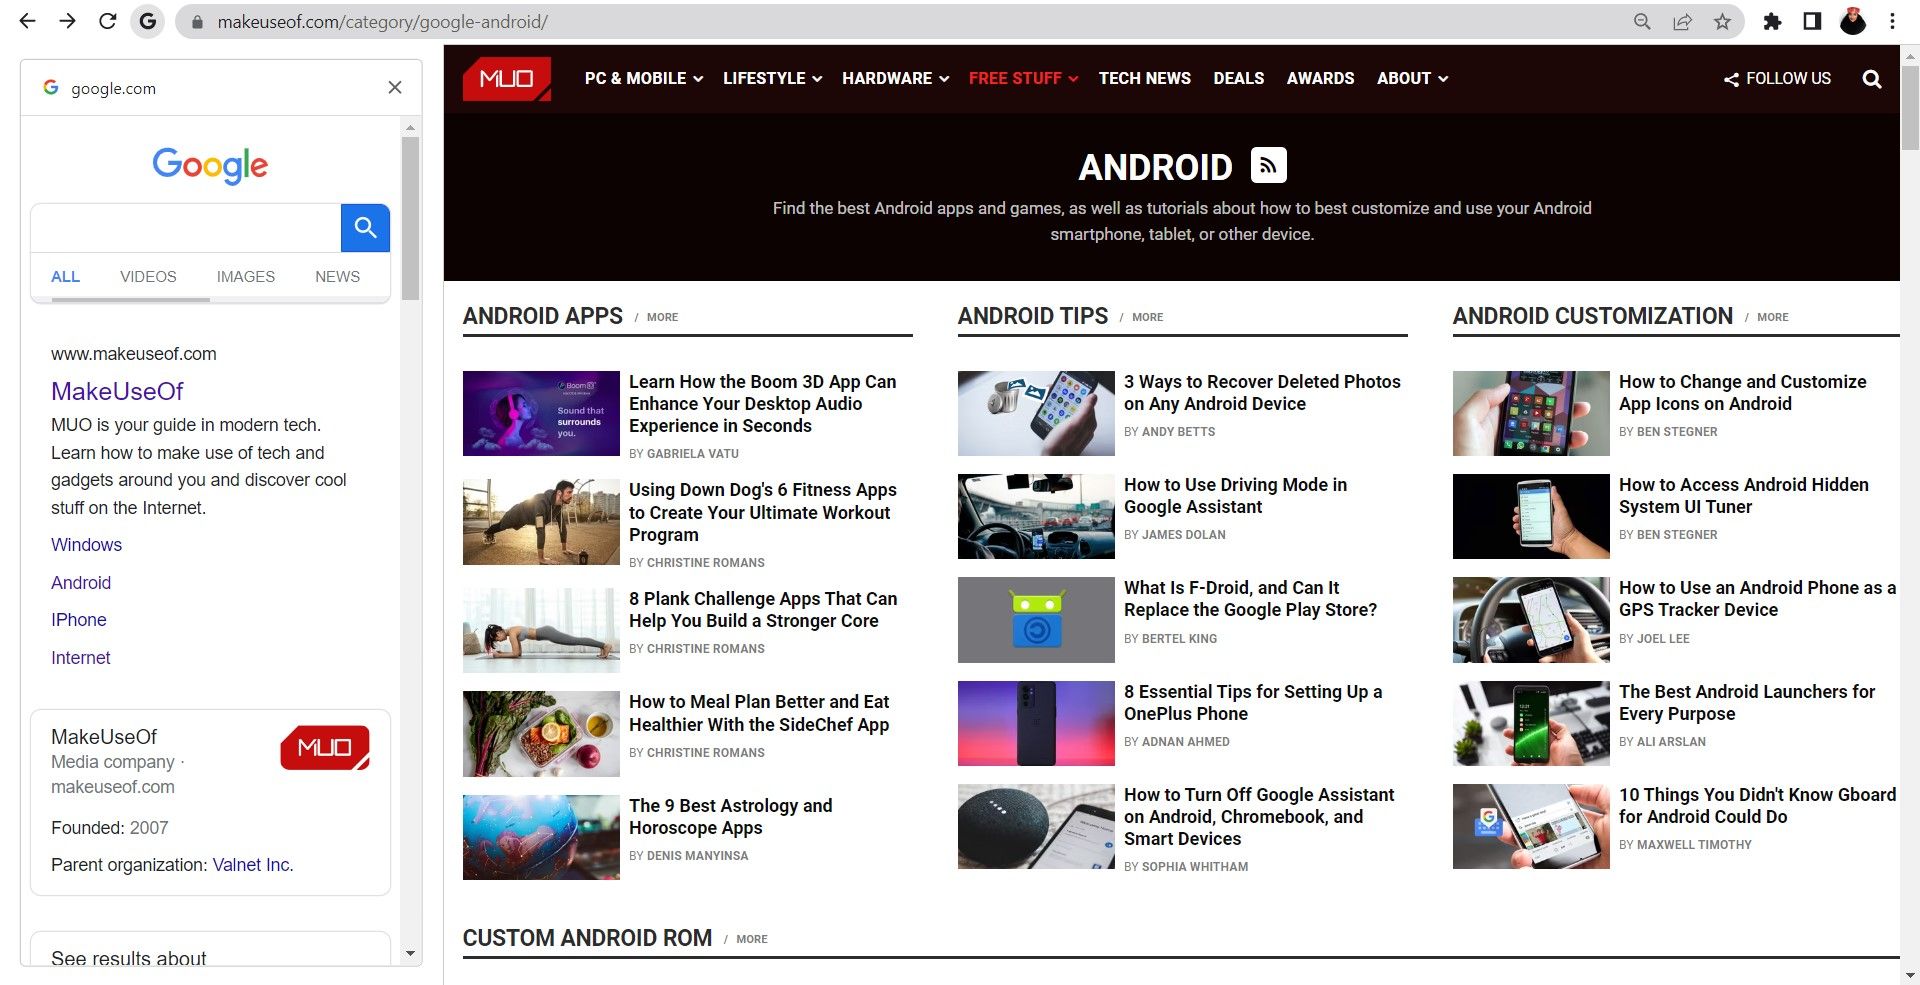Screen dimensions: 1920x985
Task: Open the Android sitelink
Action: 81,583
